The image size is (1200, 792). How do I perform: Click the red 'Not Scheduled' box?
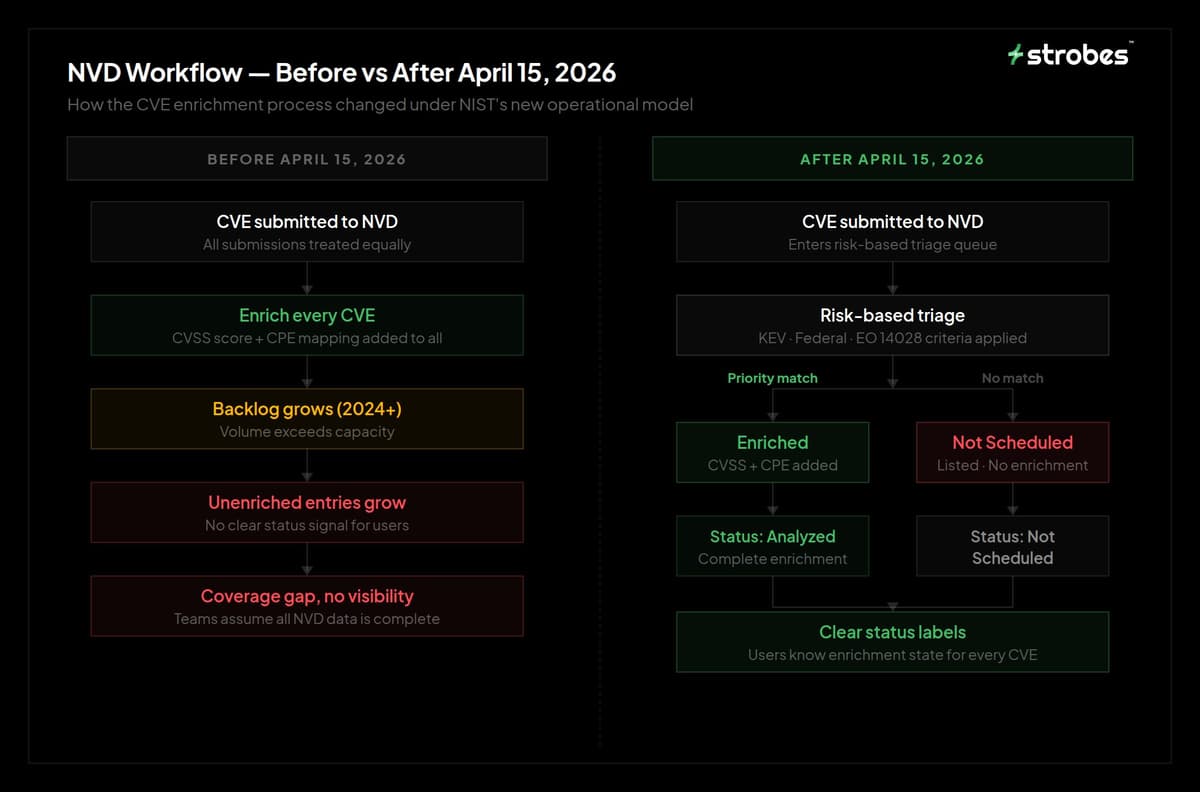1013,452
